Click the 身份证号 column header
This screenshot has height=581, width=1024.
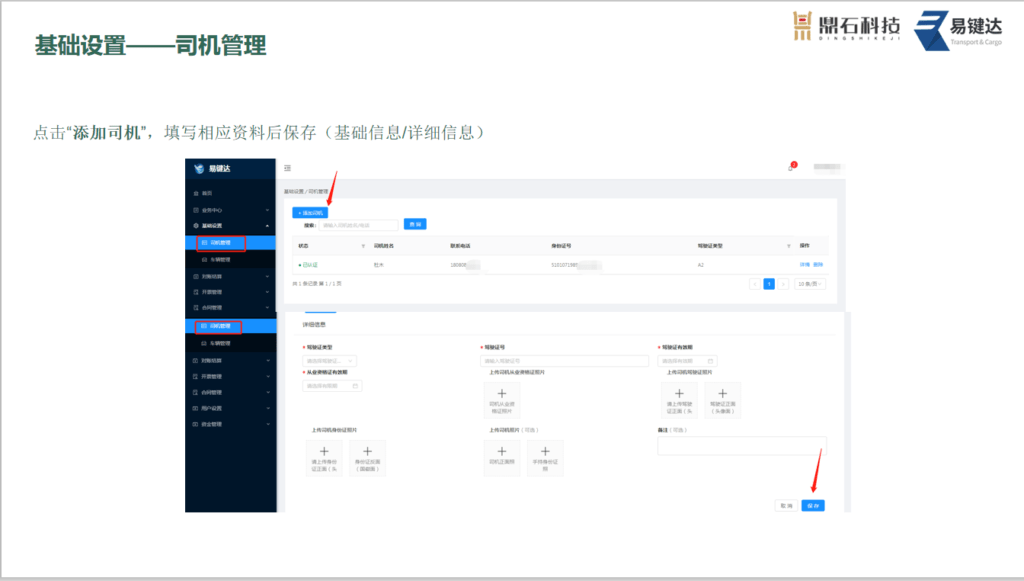coord(561,246)
